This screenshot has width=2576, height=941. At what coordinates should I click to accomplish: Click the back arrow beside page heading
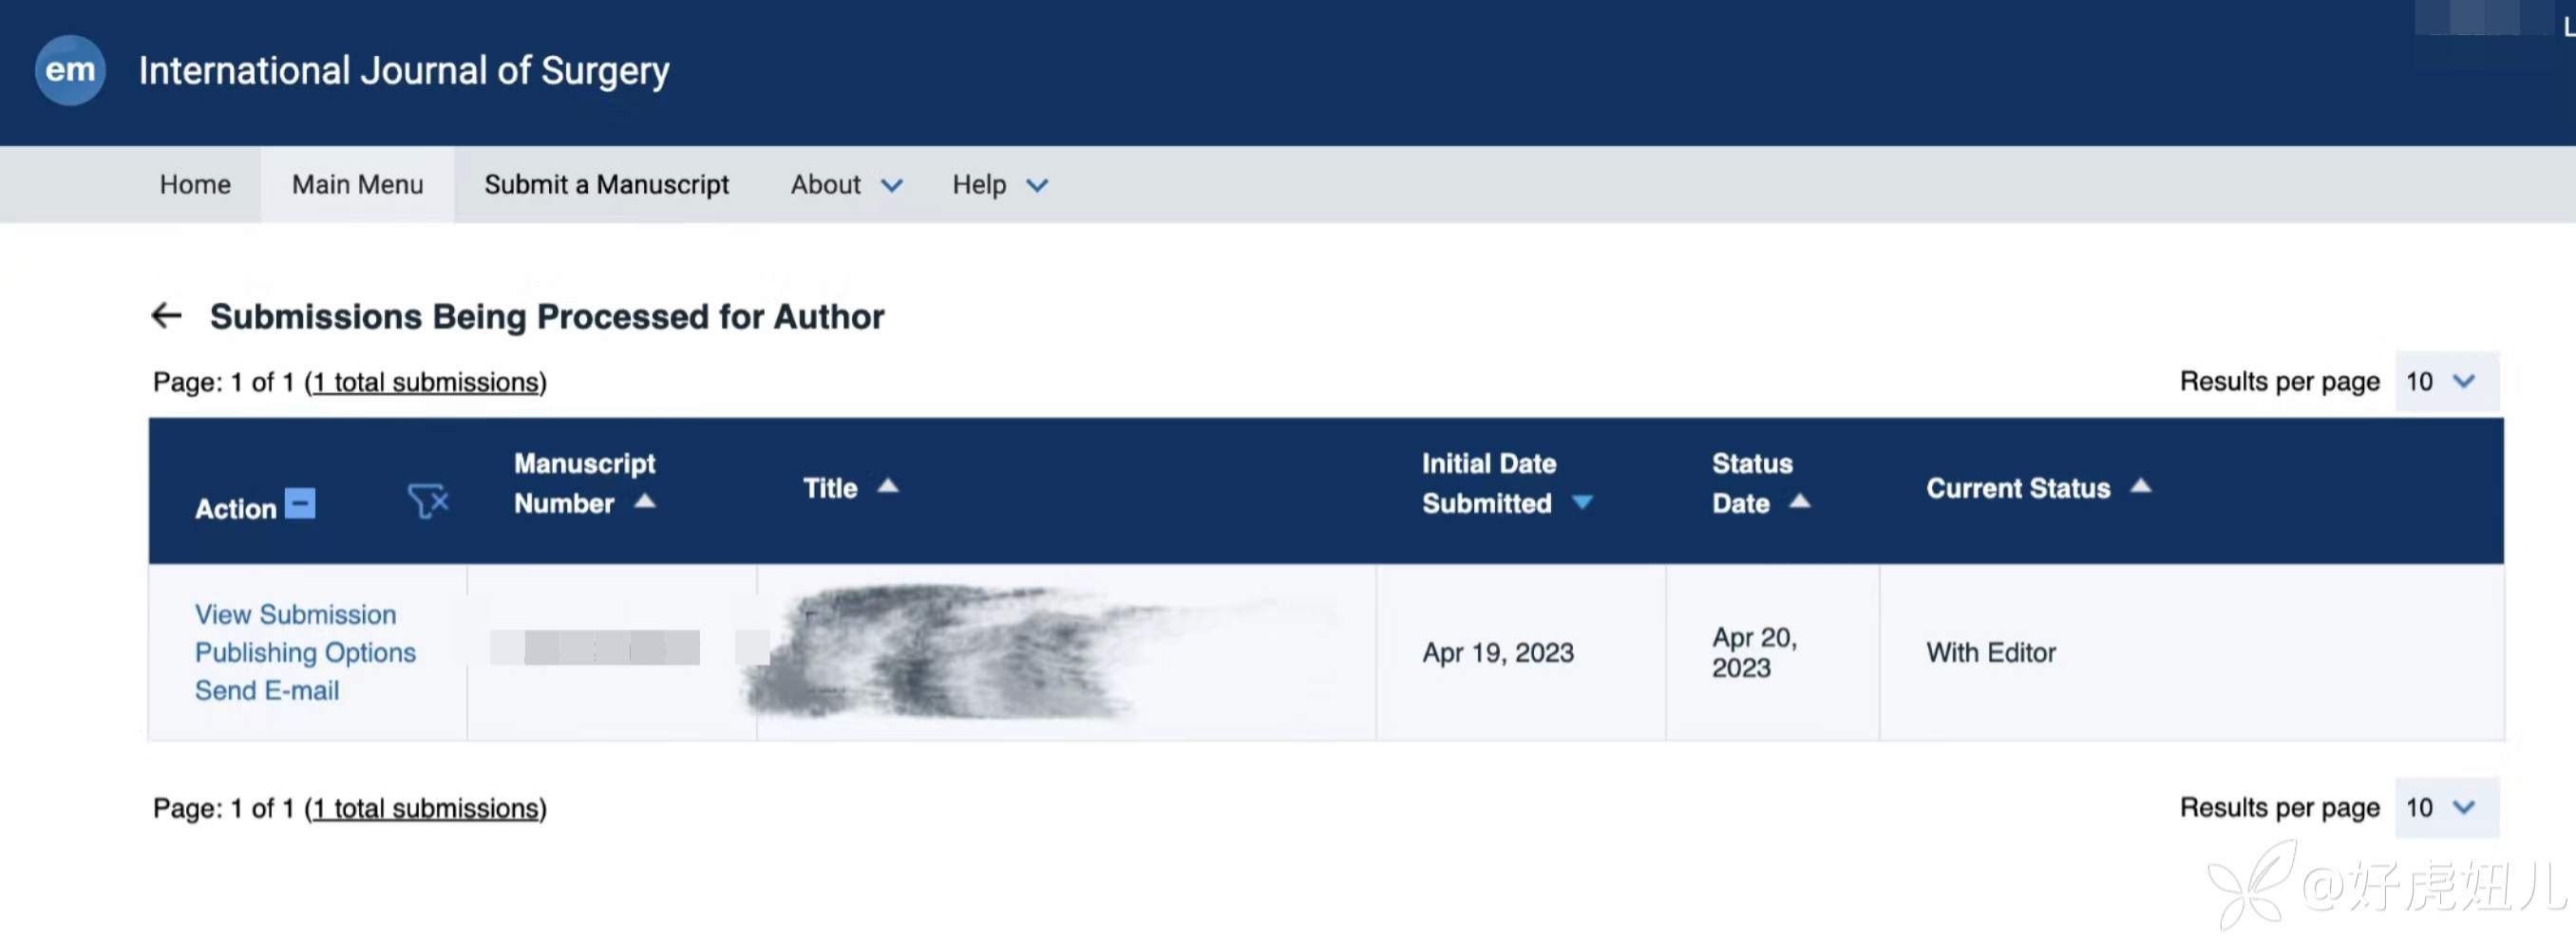point(166,316)
